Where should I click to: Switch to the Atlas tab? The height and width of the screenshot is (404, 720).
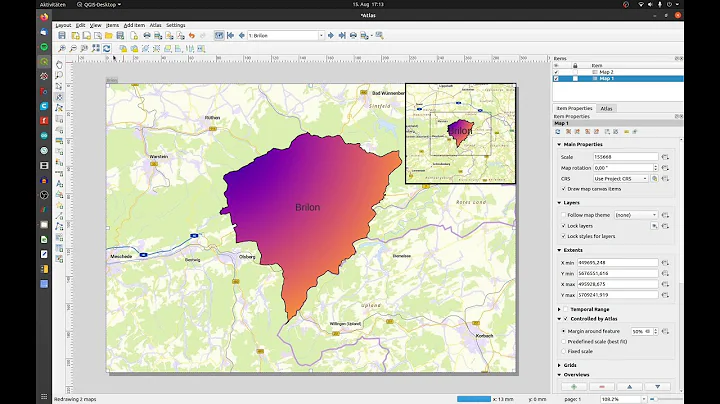coord(607,109)
